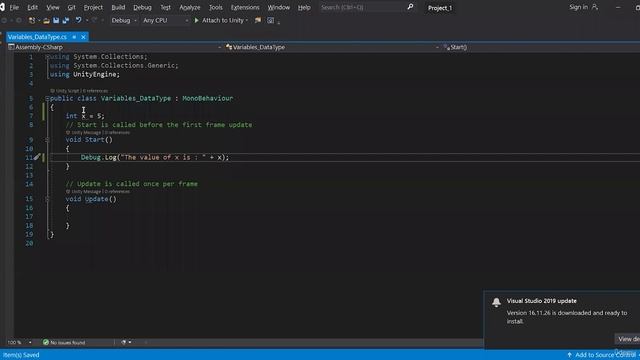
Task: Click the Find in Files toolbar icon
Action: 258,20
